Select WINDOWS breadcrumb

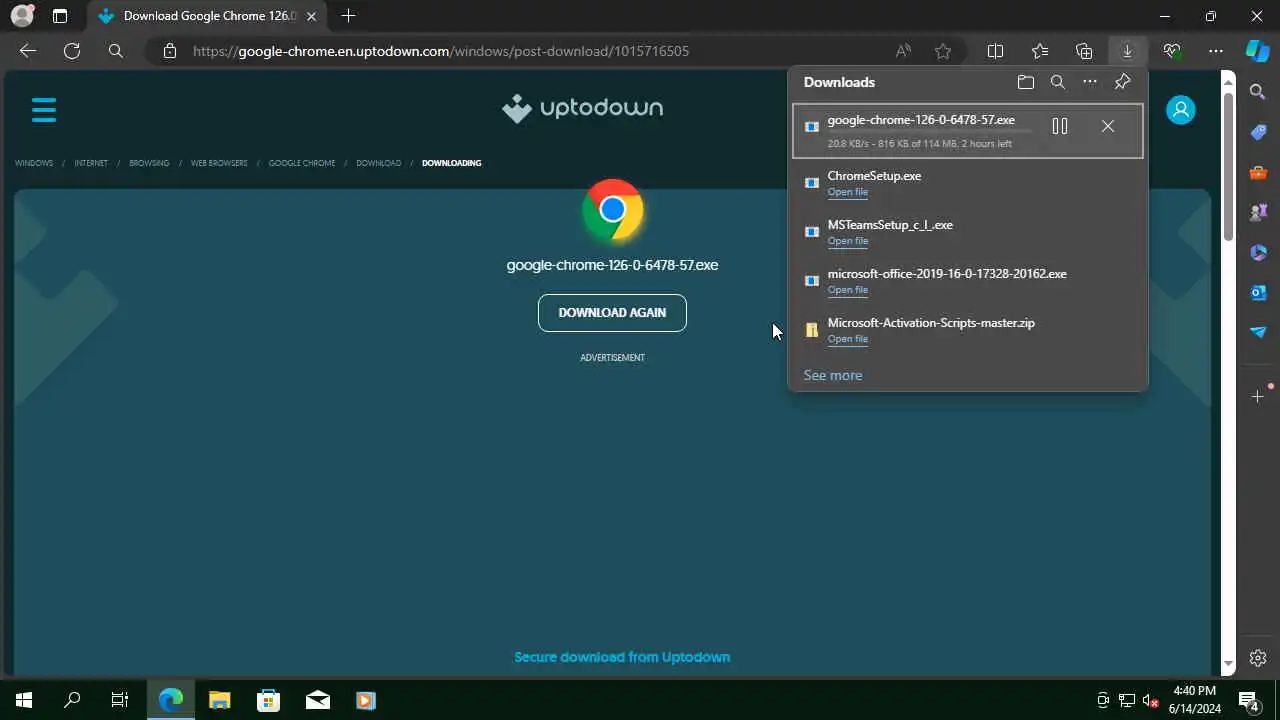[x=34, y=163]
